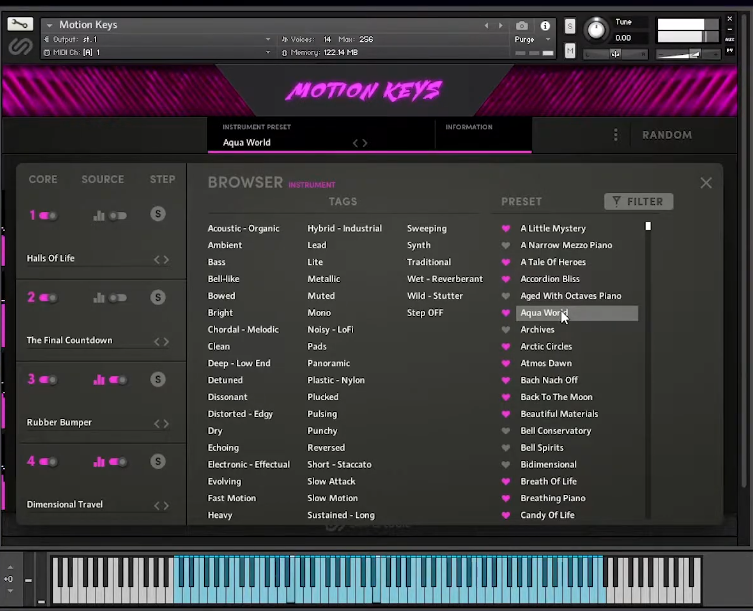This screenshot has width=753, height=611.
Task: Favorite heart for A Narrow Mezzo Piano
Action: click(506, 245)
